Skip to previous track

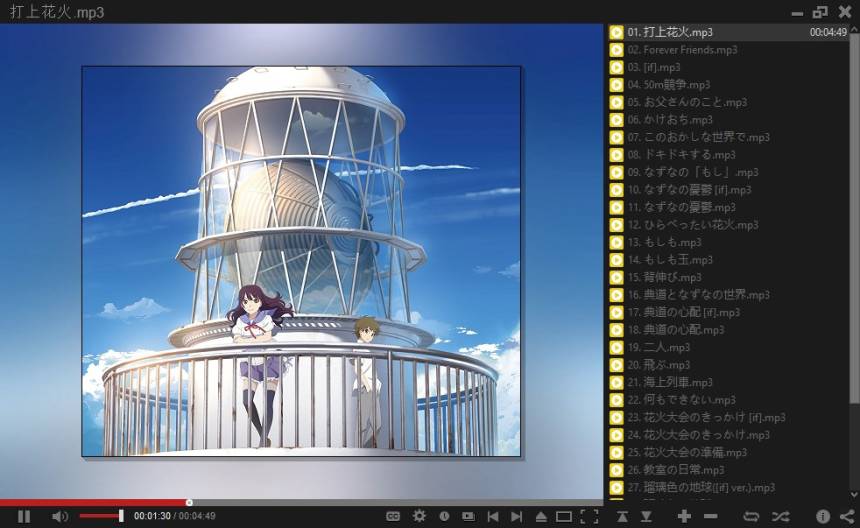(492, 516)
